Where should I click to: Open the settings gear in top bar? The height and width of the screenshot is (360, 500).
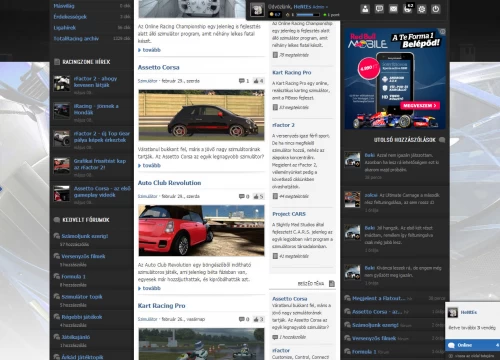click(422, 9)
